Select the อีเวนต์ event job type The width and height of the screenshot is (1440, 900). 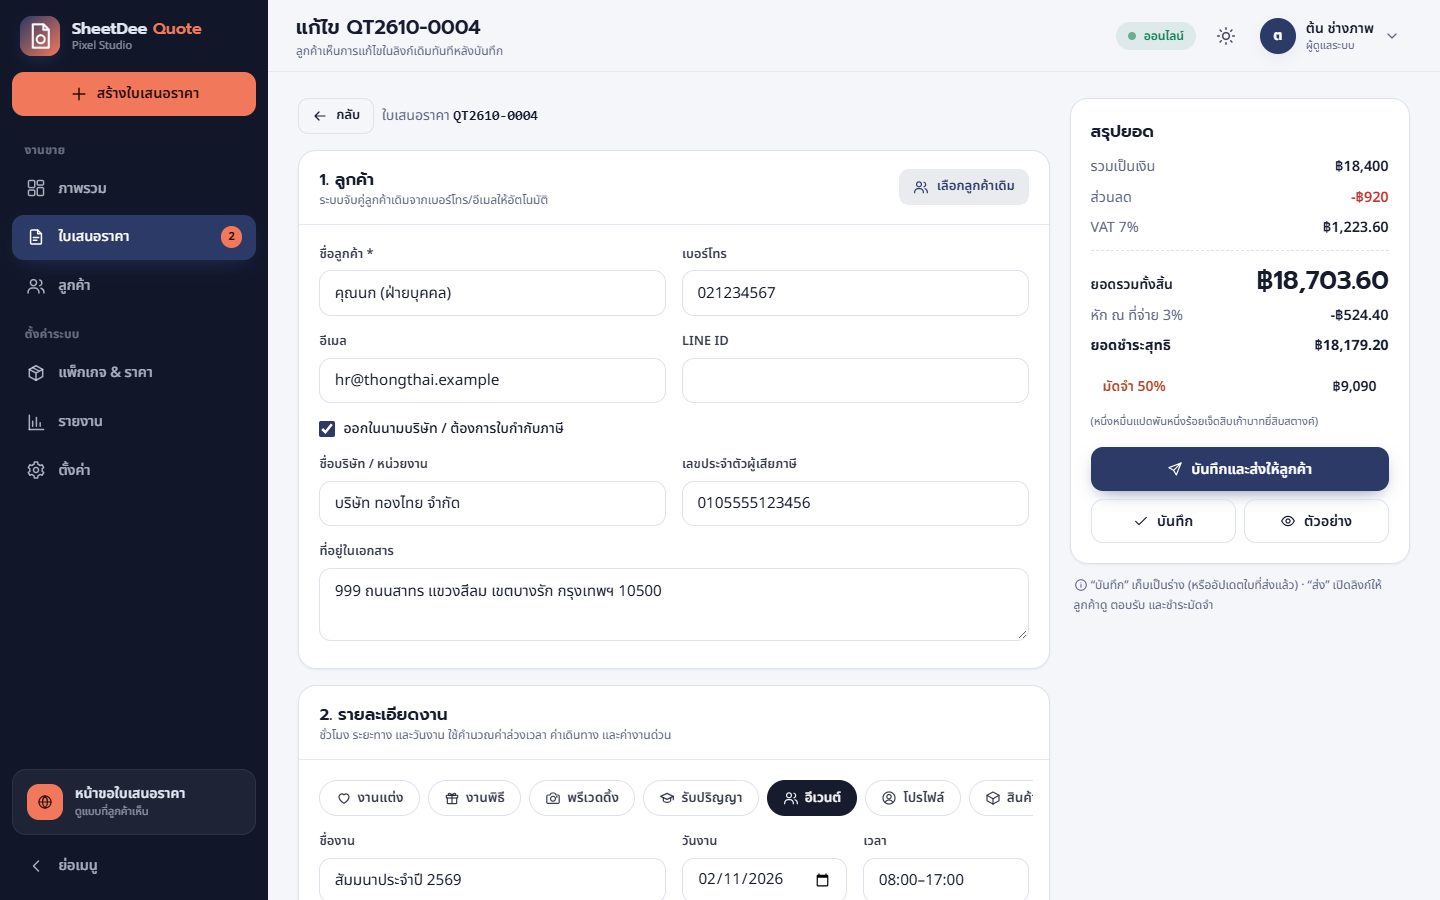(812, 798)
